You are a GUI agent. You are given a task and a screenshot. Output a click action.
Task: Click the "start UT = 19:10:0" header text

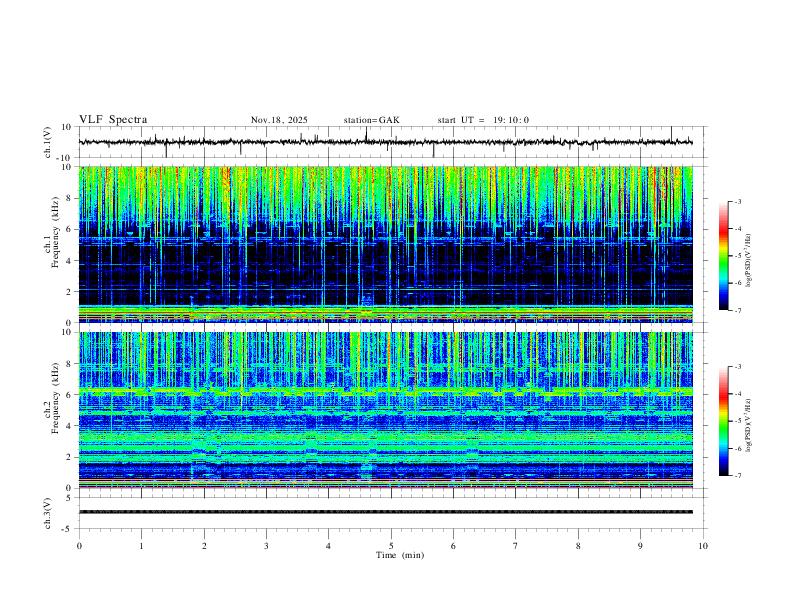483,120
